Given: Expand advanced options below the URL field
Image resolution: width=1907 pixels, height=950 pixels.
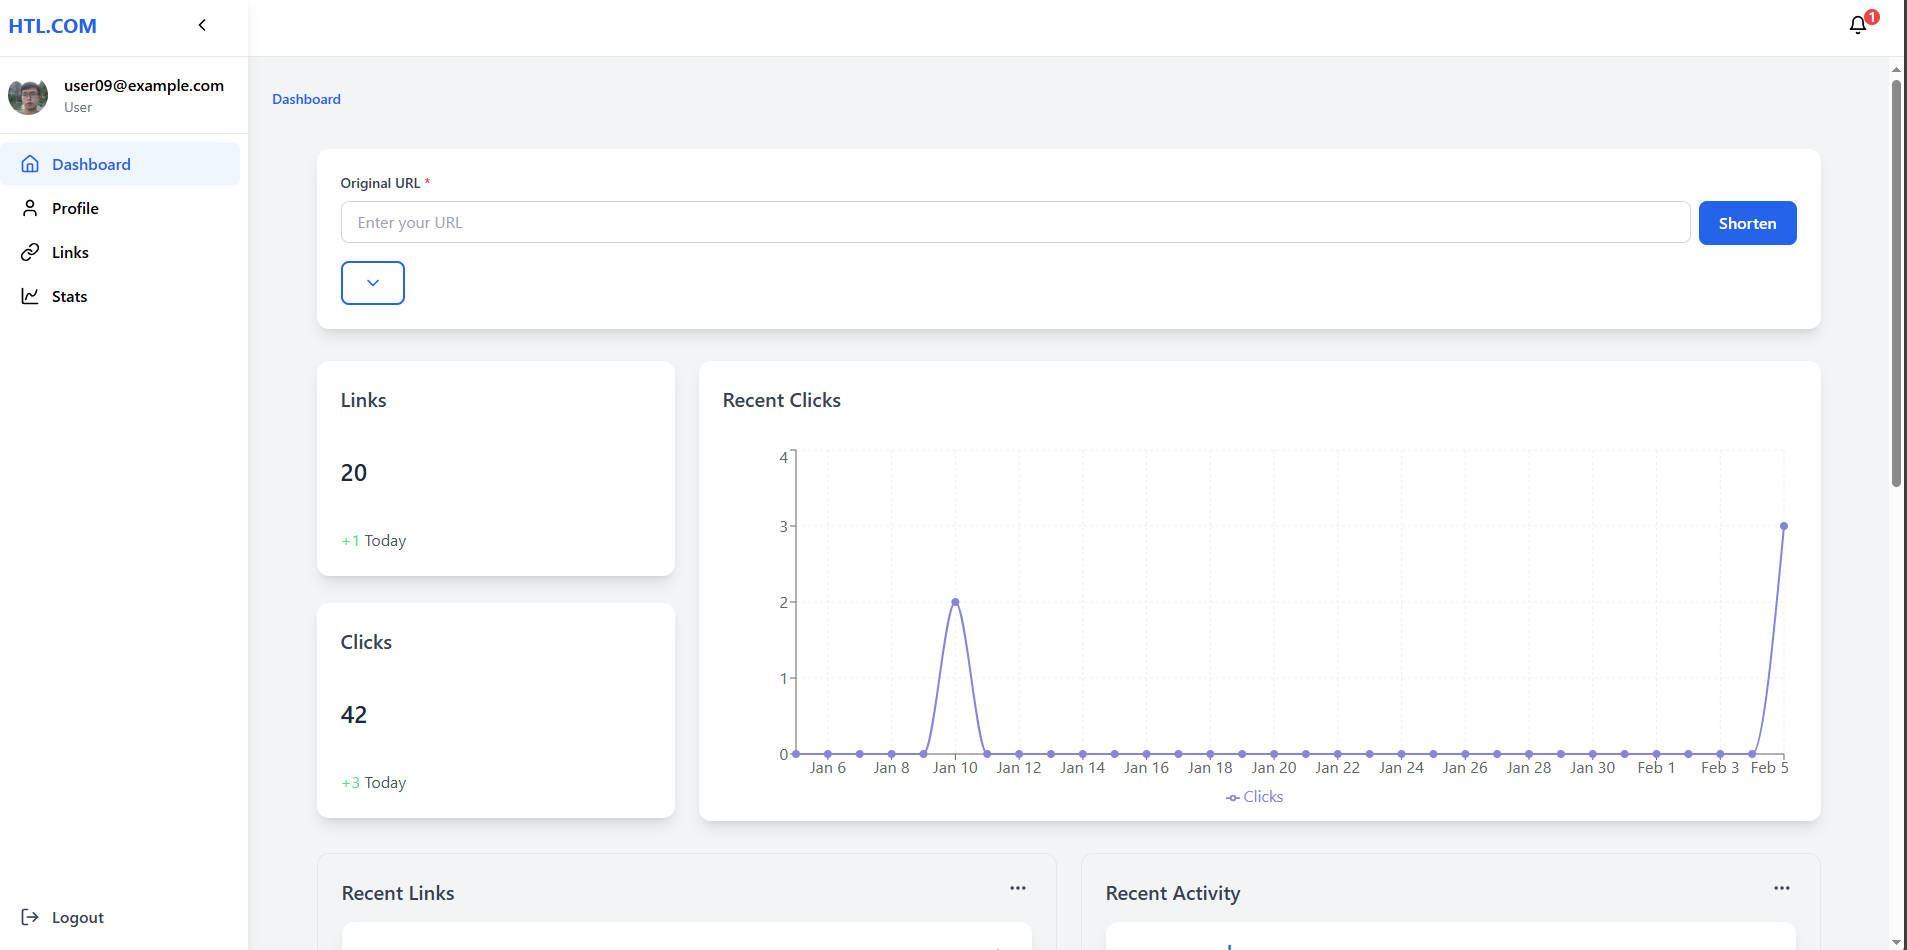Looking at the screenshot, I should (372, 283).
